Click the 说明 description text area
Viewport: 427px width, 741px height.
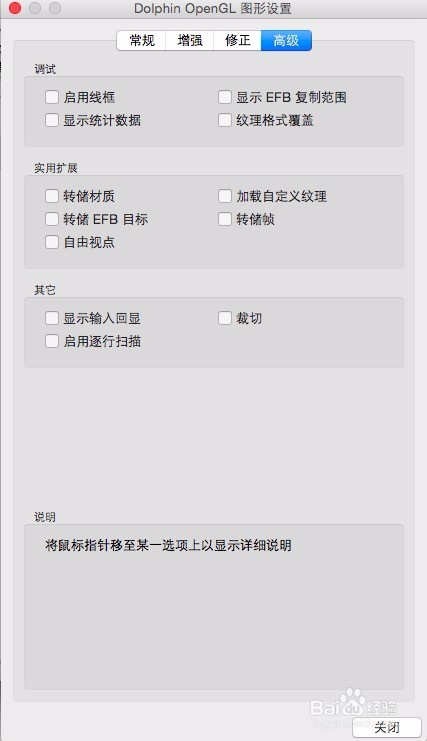tap(214, 607)
